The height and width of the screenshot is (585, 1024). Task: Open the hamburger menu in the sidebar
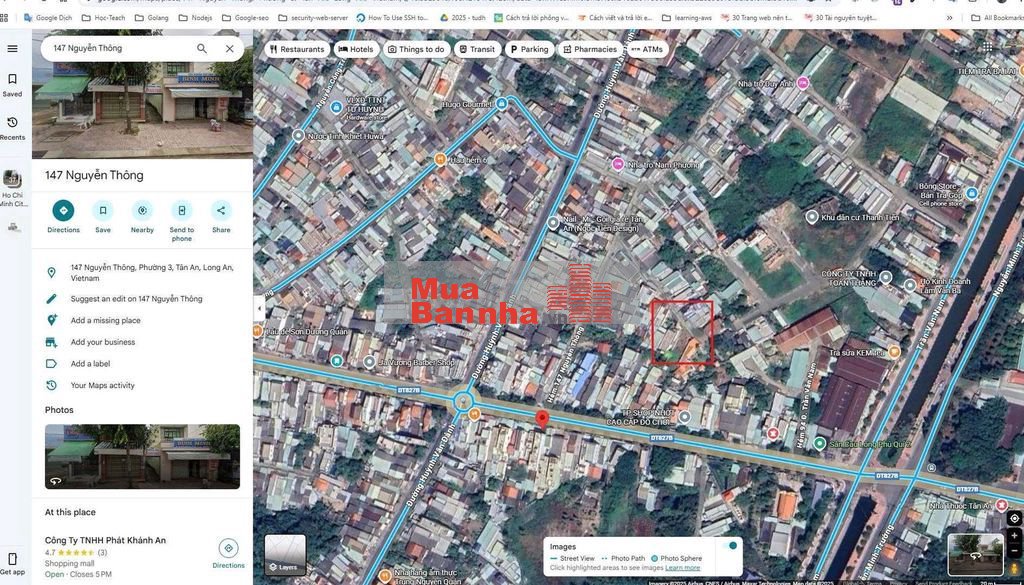pos(12,48)
